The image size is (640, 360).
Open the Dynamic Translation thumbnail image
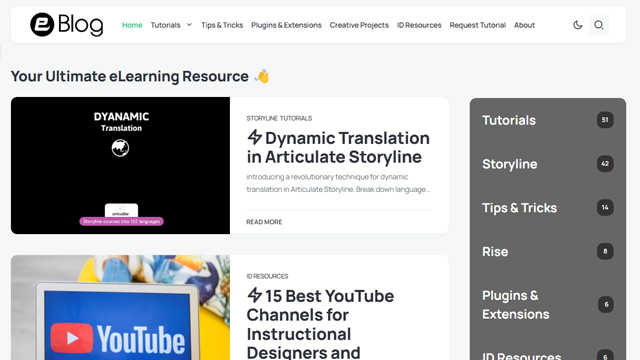point(120,165)
